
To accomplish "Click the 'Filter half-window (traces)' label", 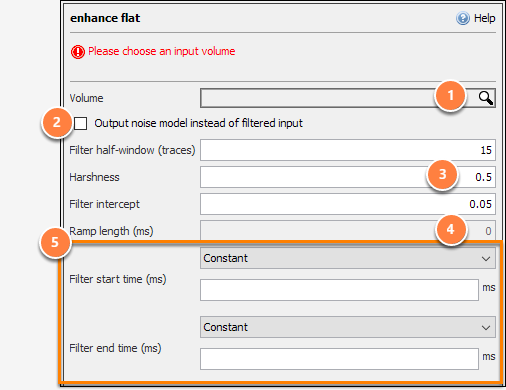I will (132, 150).
